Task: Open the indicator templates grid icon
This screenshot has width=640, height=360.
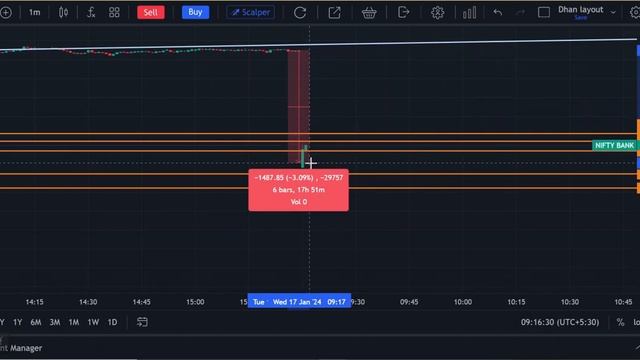Action: 114,12
